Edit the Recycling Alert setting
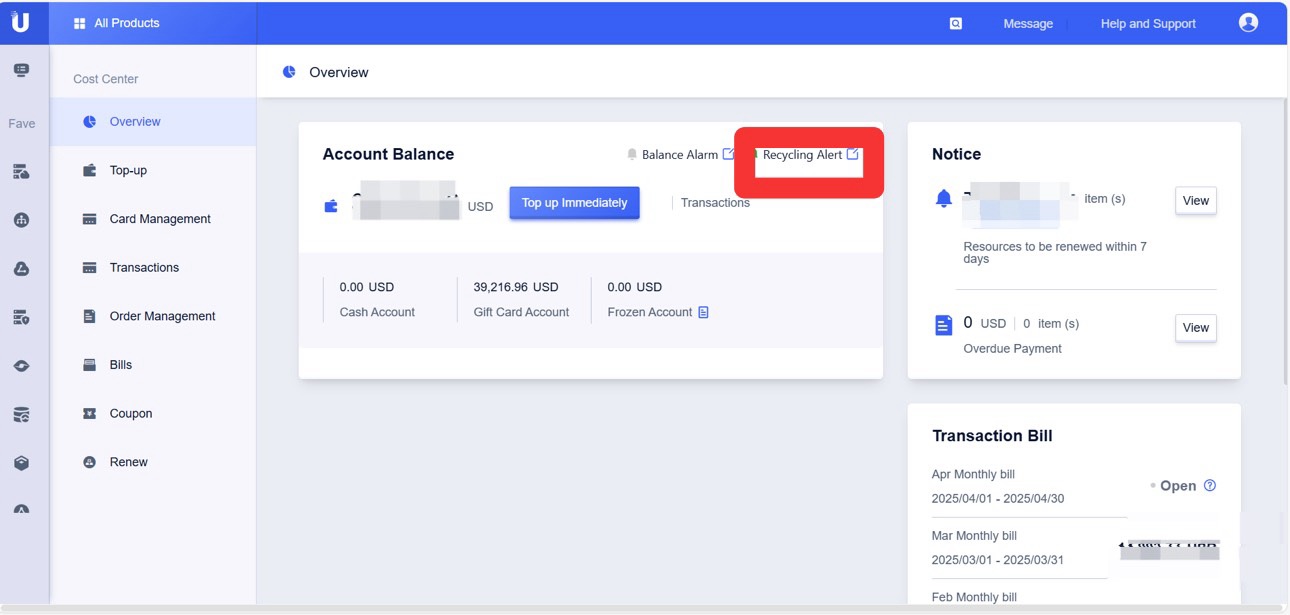This screenshot has width=1290, height=615. coord(852,154)
